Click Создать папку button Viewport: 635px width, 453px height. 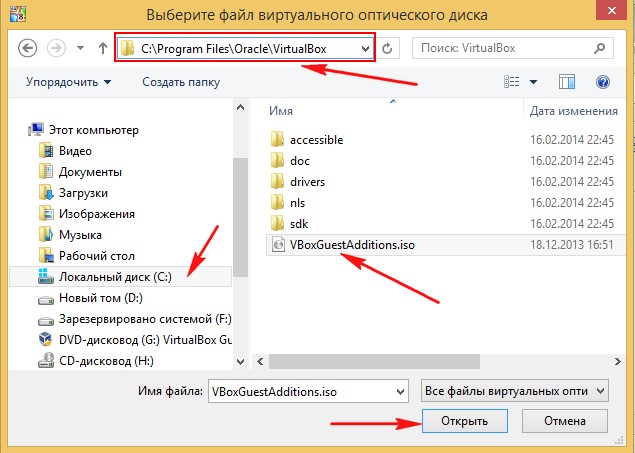click(181, 82)
